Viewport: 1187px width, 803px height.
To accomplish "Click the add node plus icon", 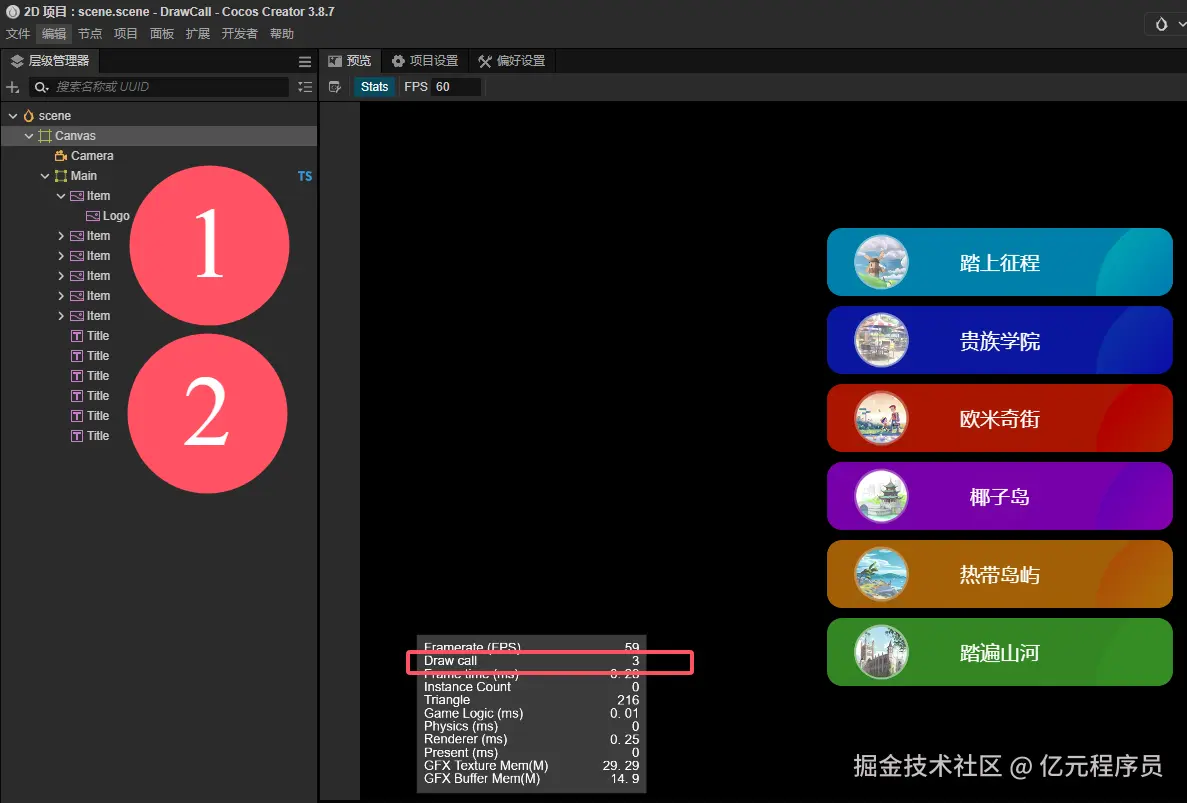I will (13, 87).
